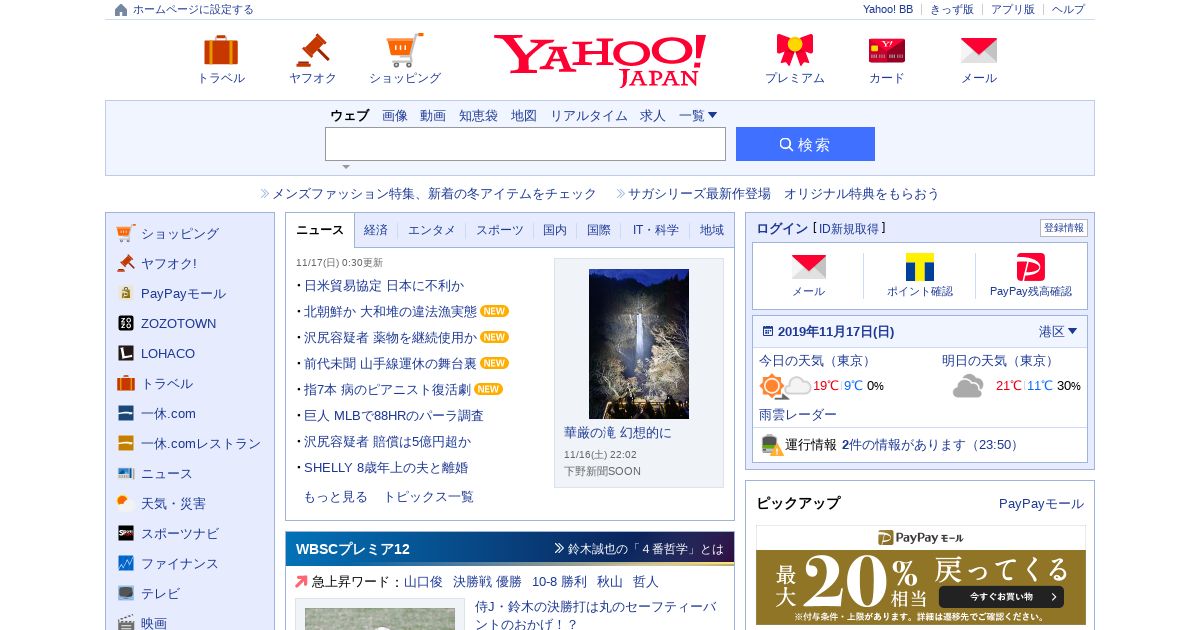Select the 動画 search type
The image size is (1200, 630).
click(433, 116)
